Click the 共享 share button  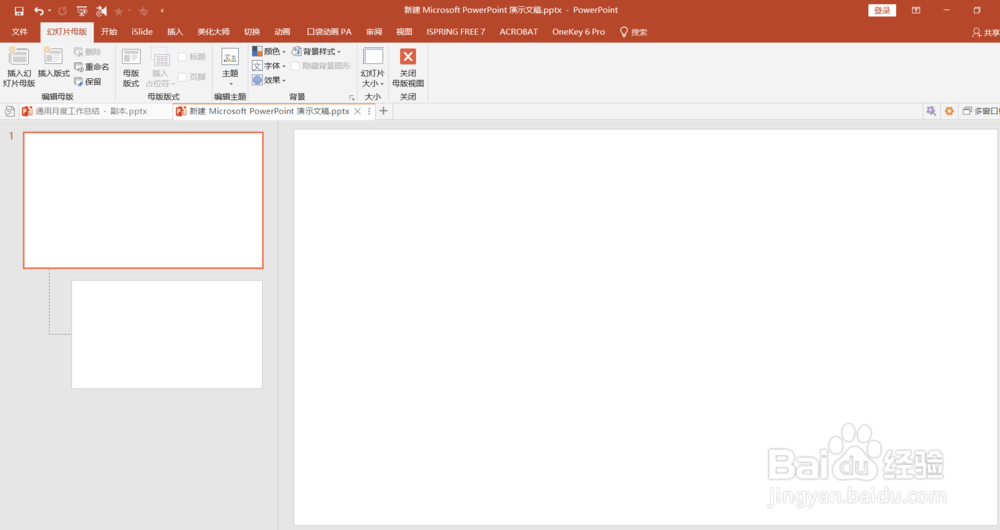click(986, 33)
